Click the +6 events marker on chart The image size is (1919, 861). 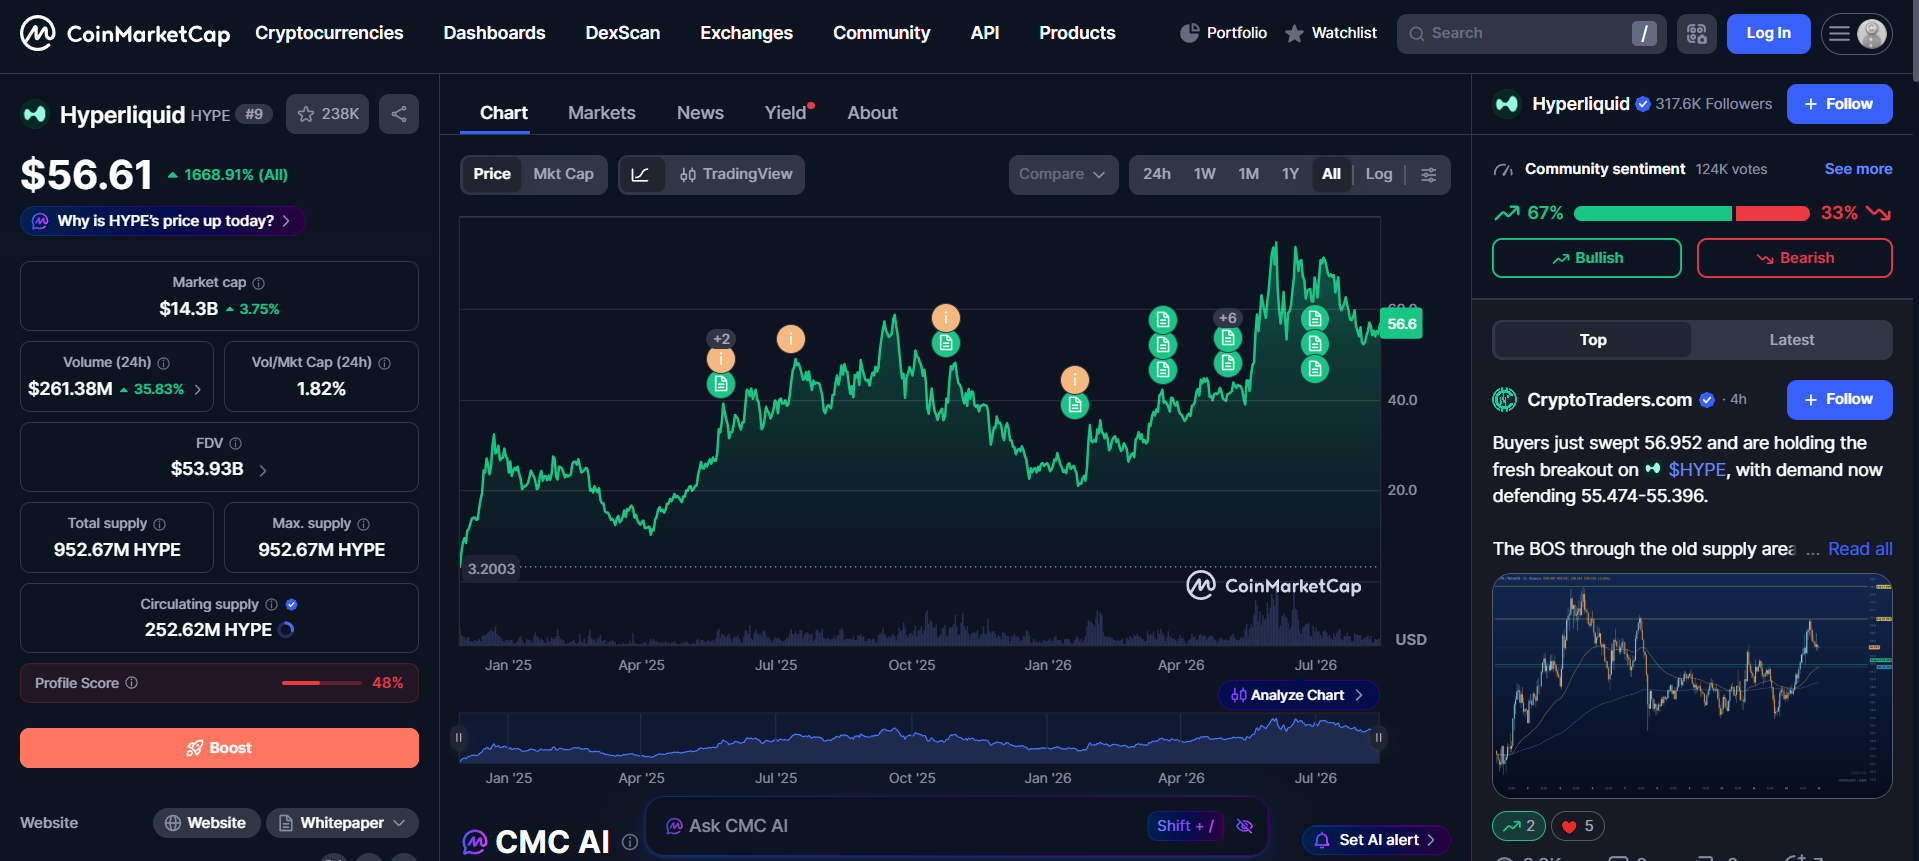click(x=1227, y=318)
